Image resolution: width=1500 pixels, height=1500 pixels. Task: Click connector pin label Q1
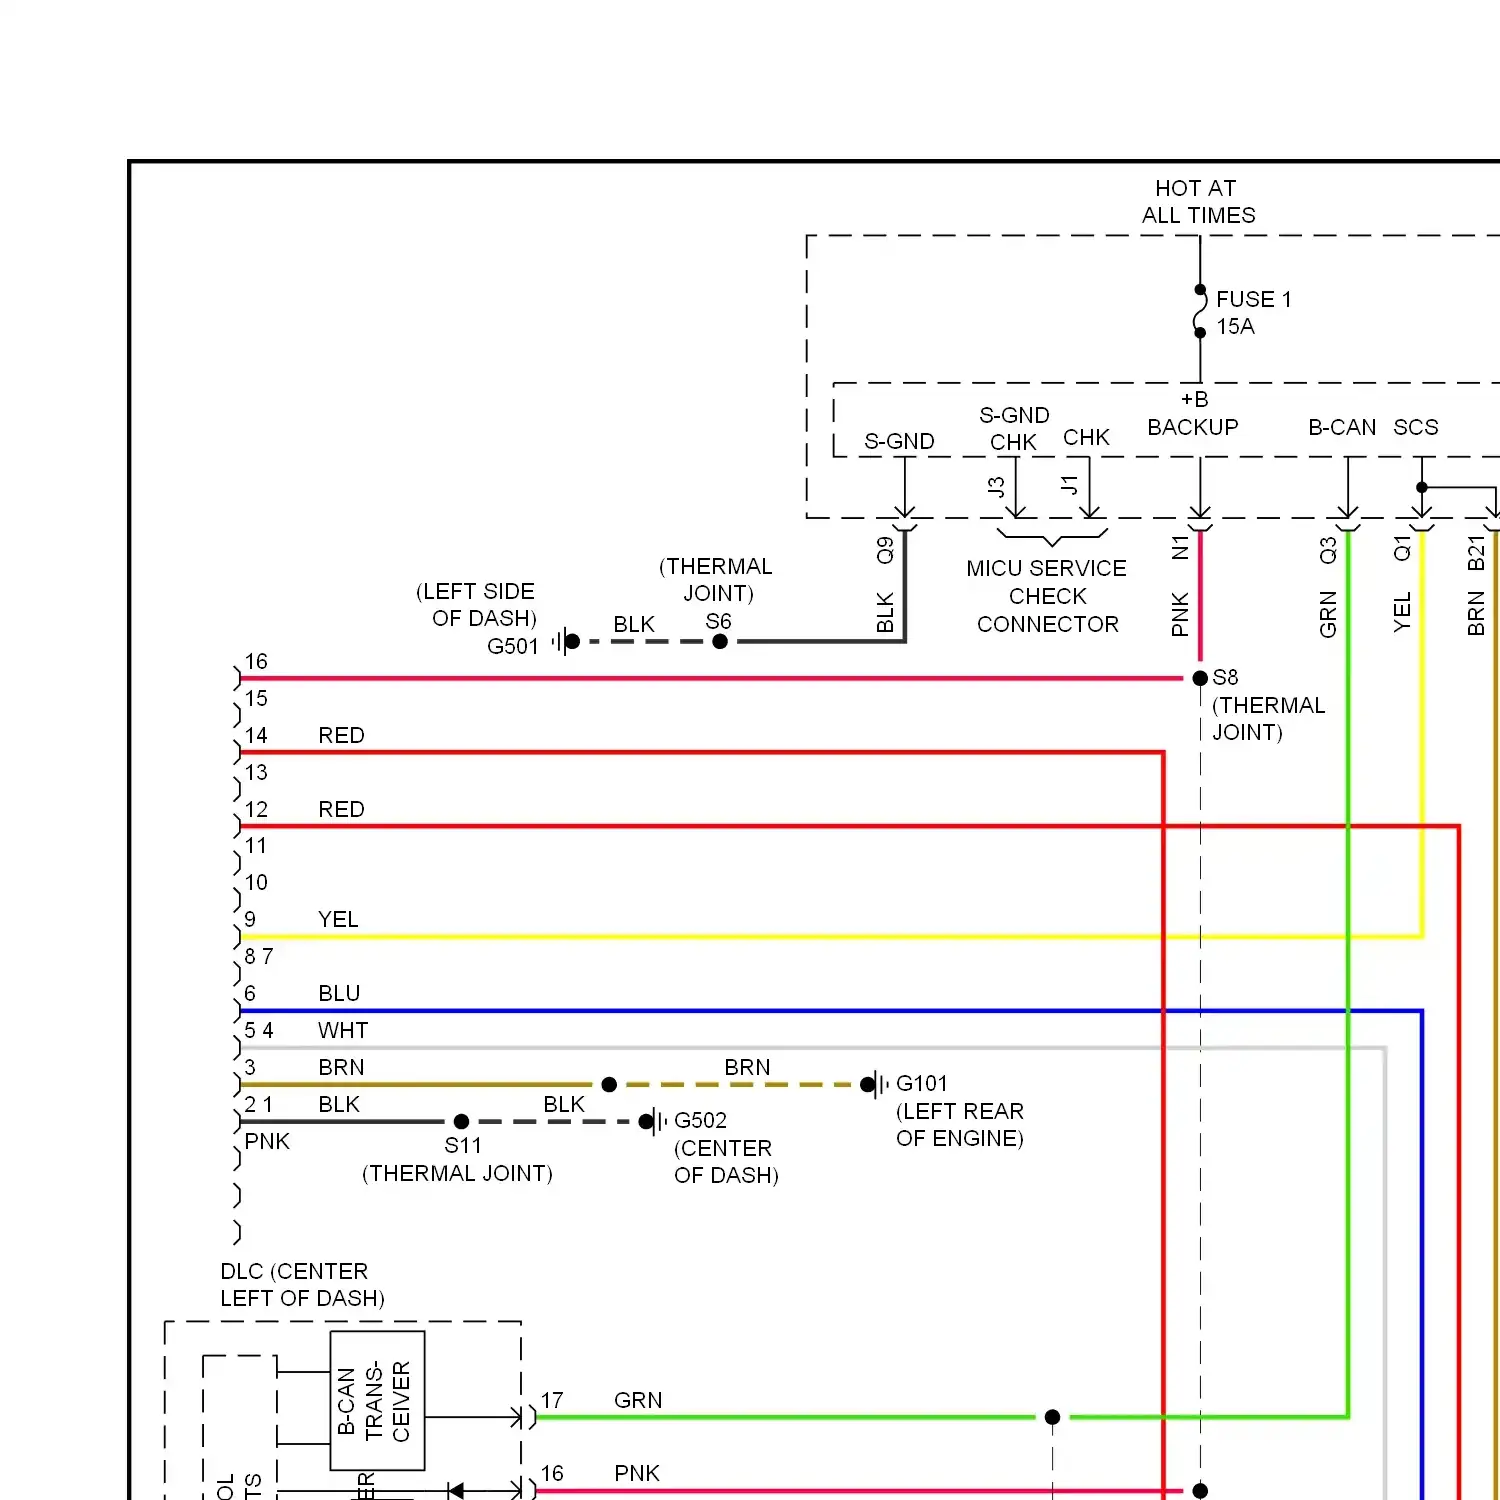click(1402, 548)
